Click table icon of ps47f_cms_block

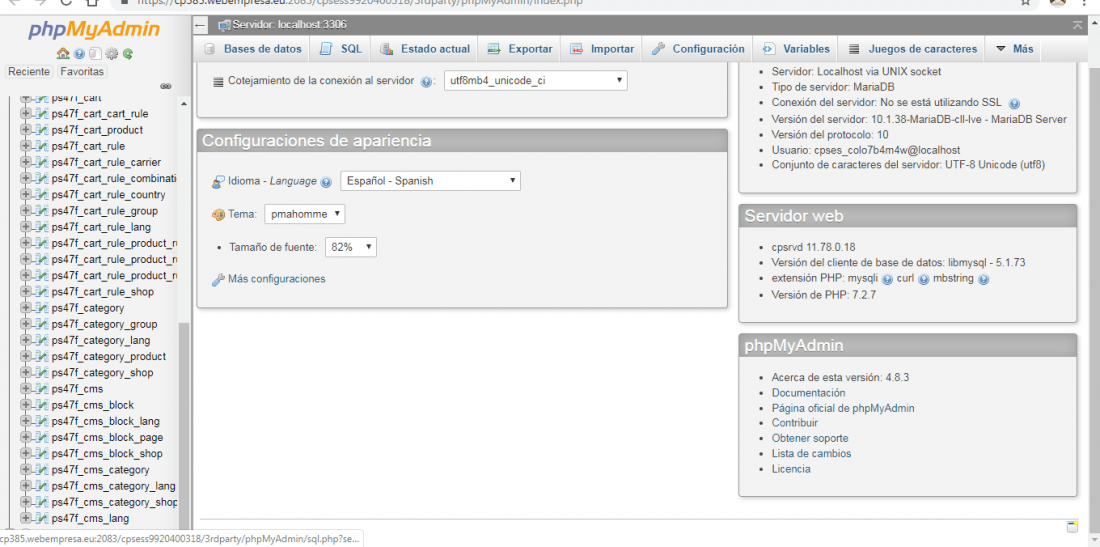click(x=41, y=405)
